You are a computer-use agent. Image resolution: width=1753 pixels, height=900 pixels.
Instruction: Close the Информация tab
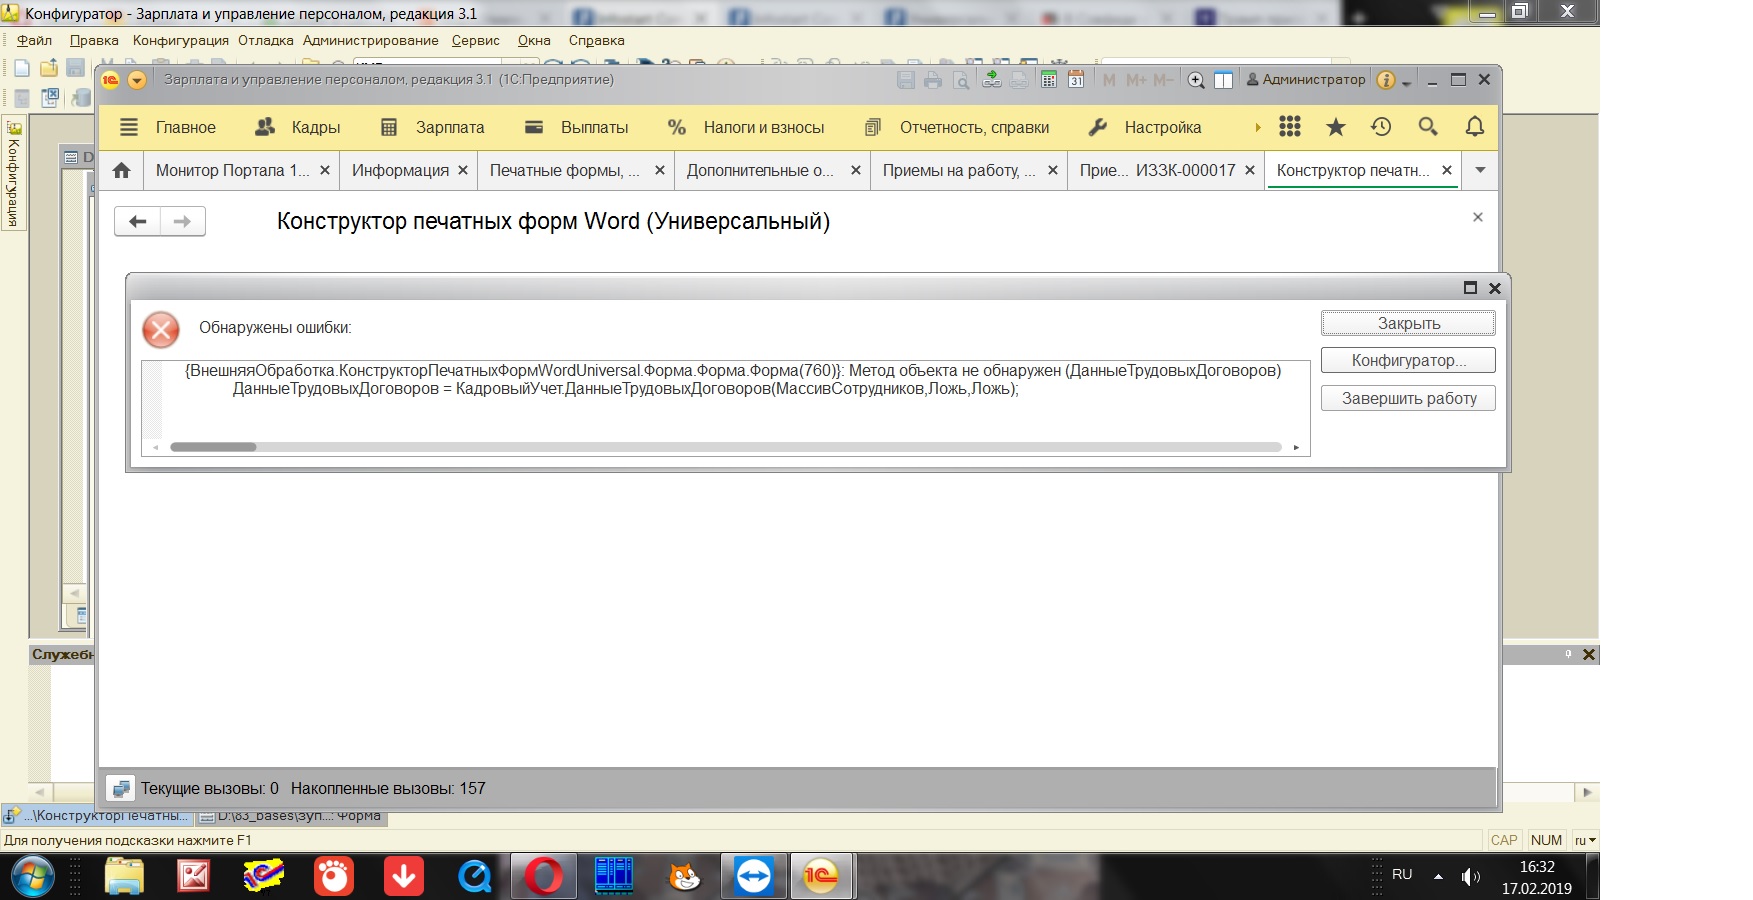[463, 170]
